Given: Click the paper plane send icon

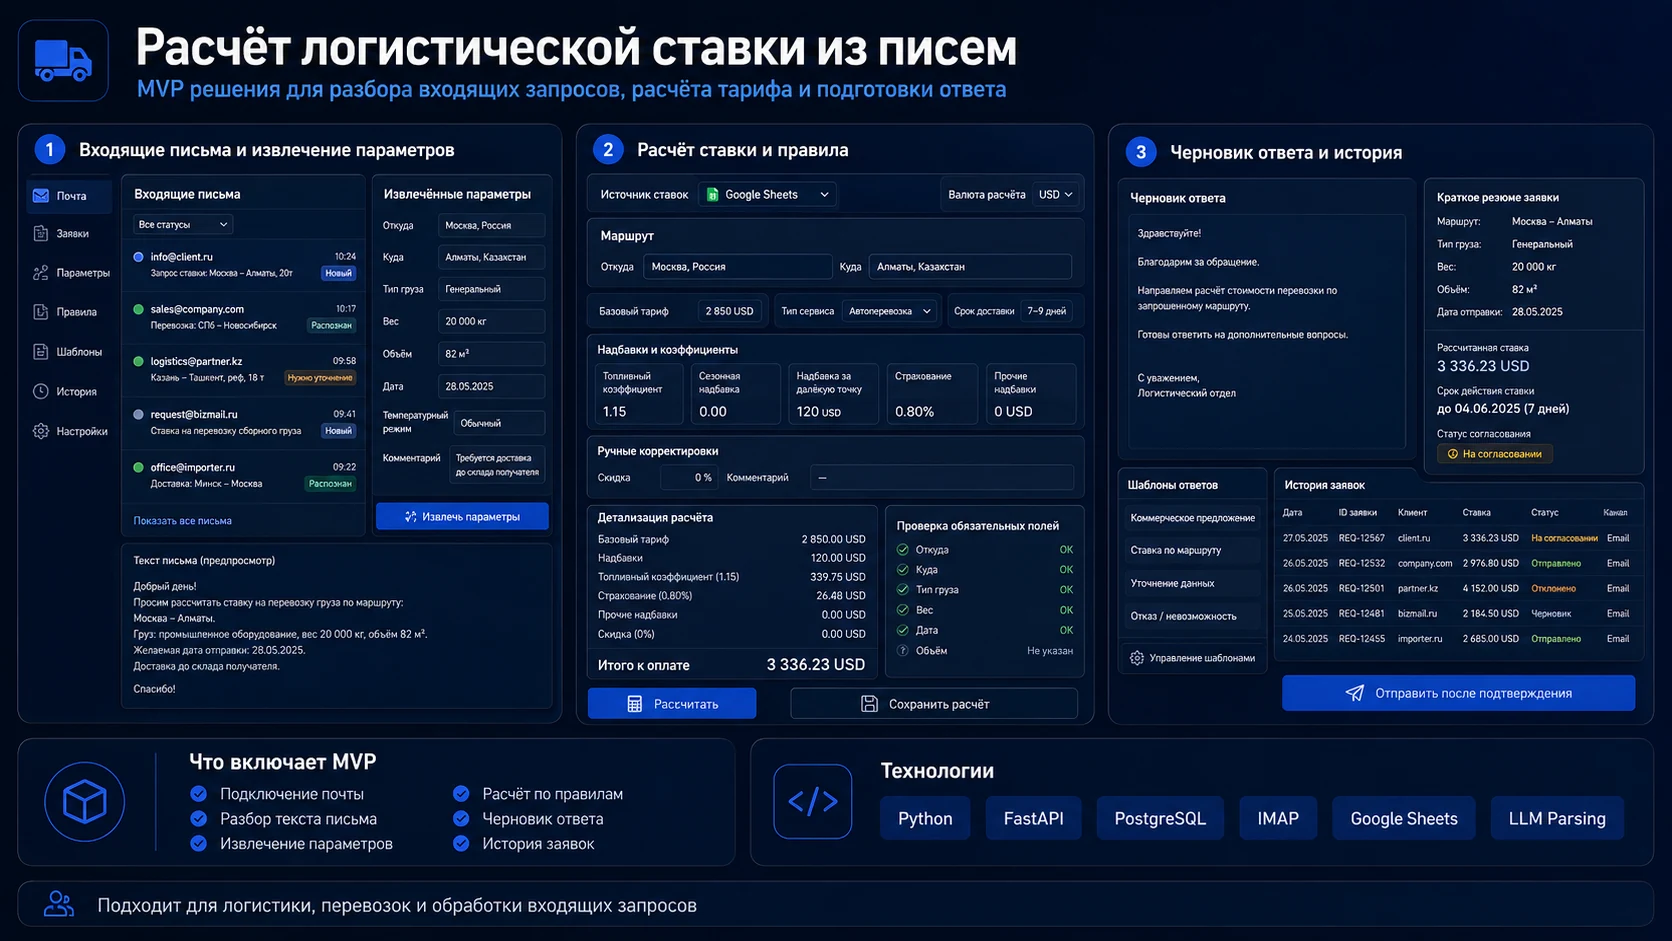Looking at the screenshot, I should (x=1355, y=693).
